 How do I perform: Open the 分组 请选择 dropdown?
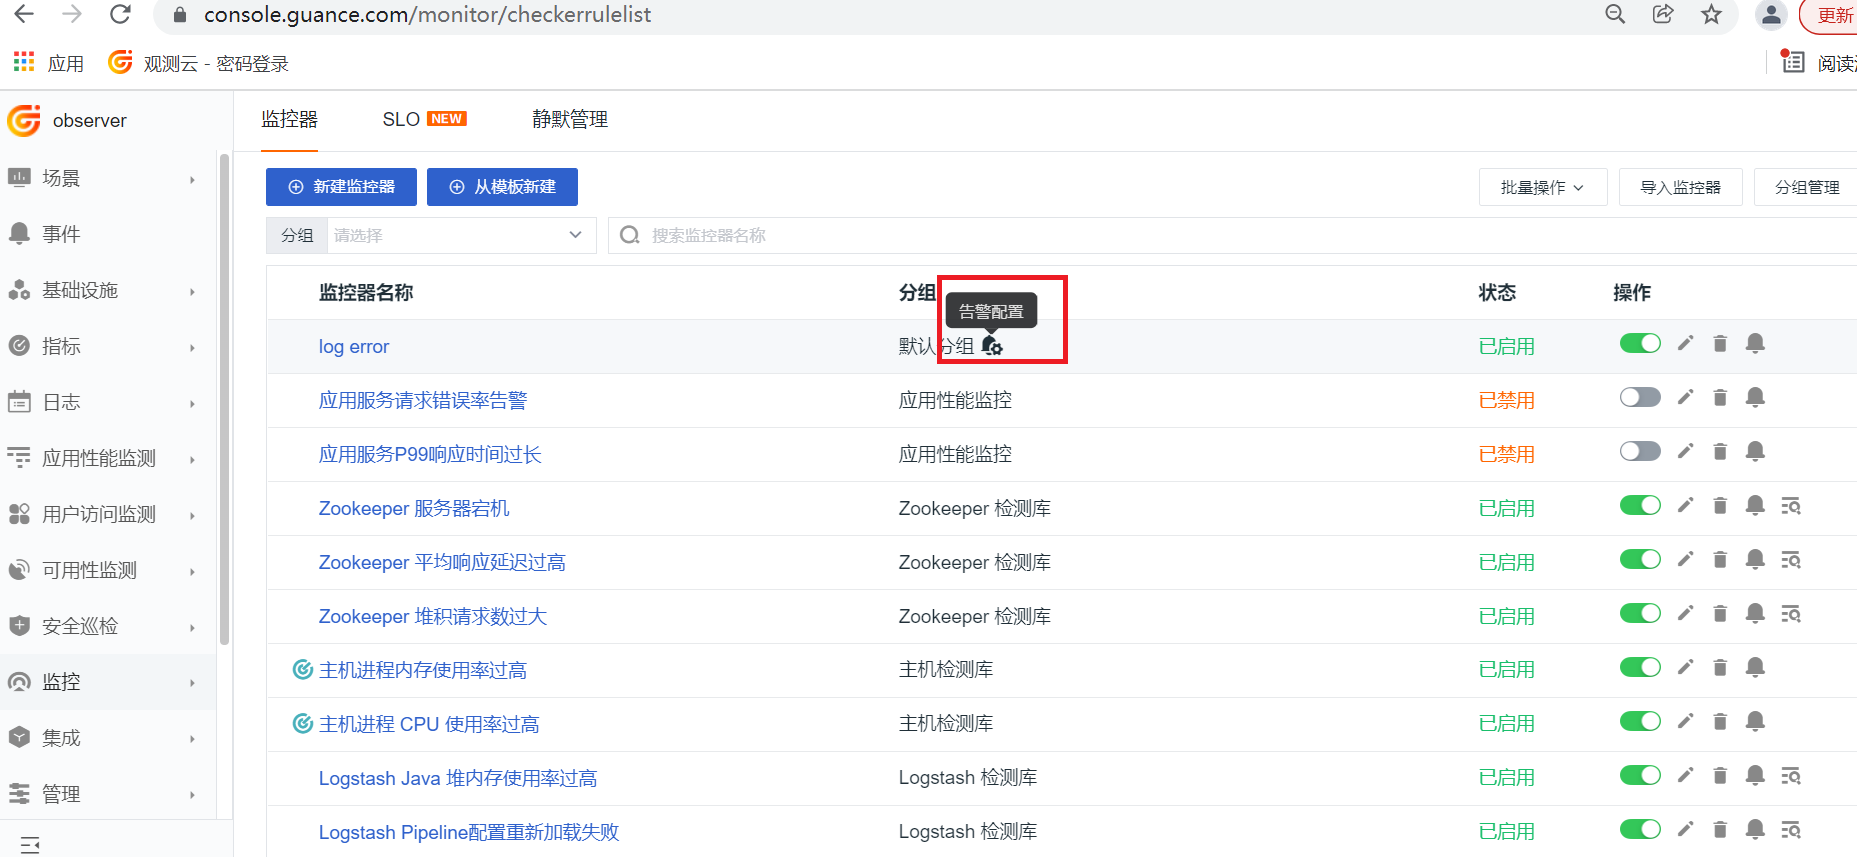pyautogui.click(x=461, y=235)
